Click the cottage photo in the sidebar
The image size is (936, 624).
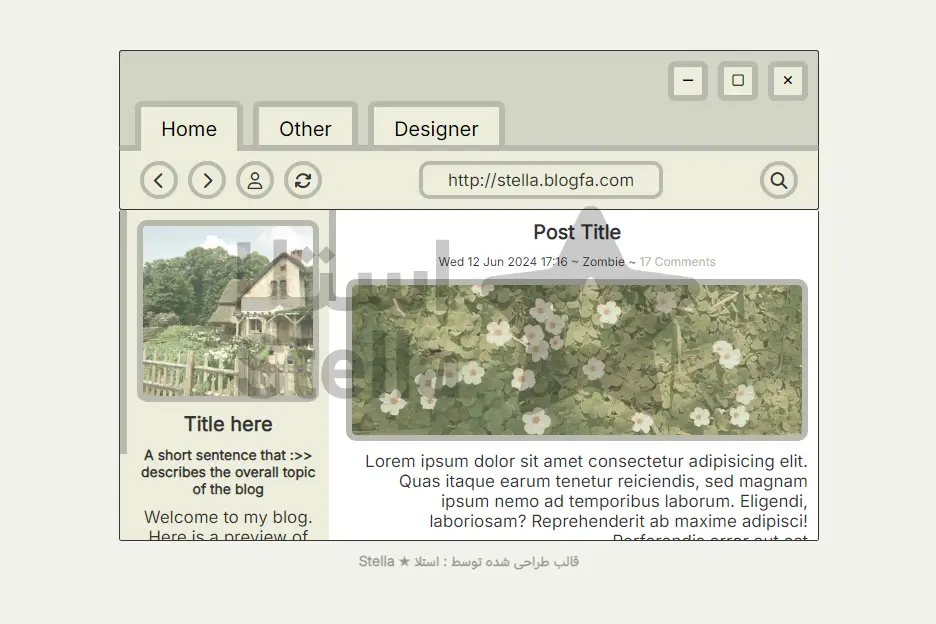click(x=228, y=311)
